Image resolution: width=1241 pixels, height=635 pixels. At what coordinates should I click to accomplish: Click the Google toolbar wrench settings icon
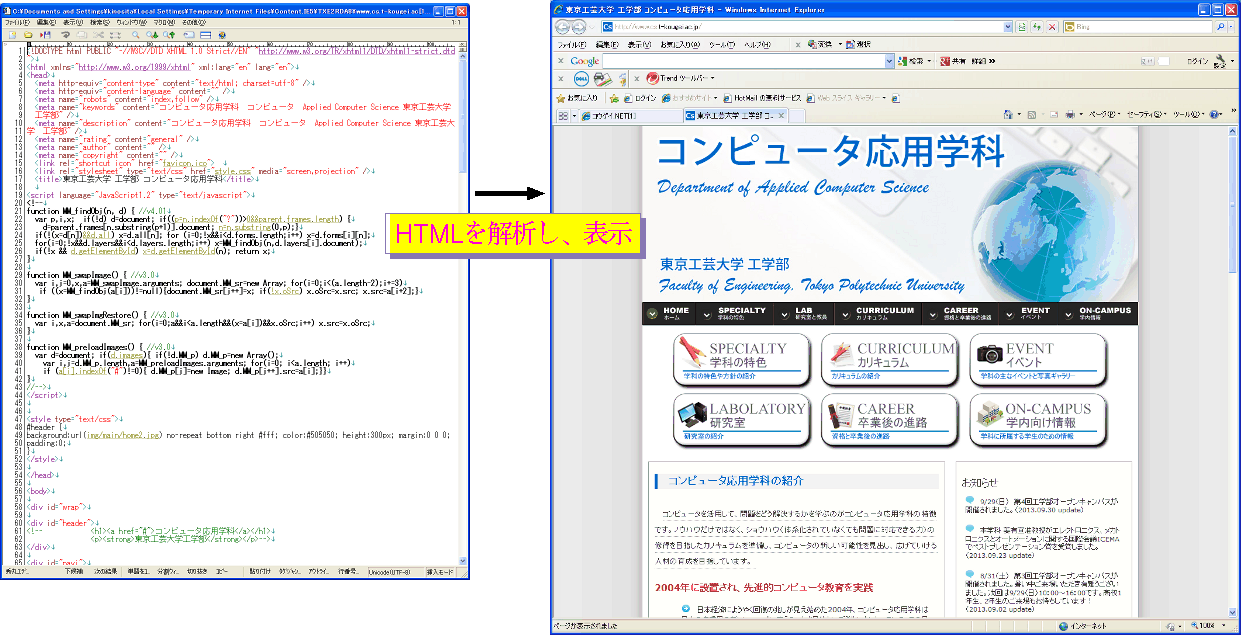pyautogui.click(x=1219, y=61)
